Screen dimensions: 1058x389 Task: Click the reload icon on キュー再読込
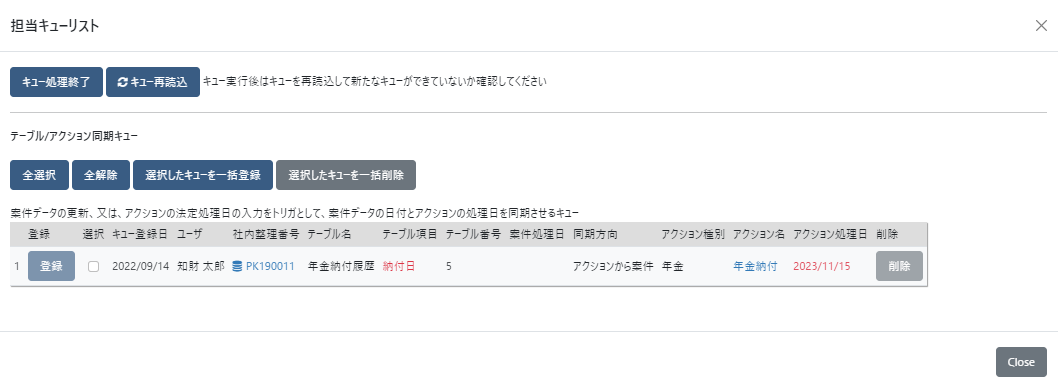(x=122, y=82)
